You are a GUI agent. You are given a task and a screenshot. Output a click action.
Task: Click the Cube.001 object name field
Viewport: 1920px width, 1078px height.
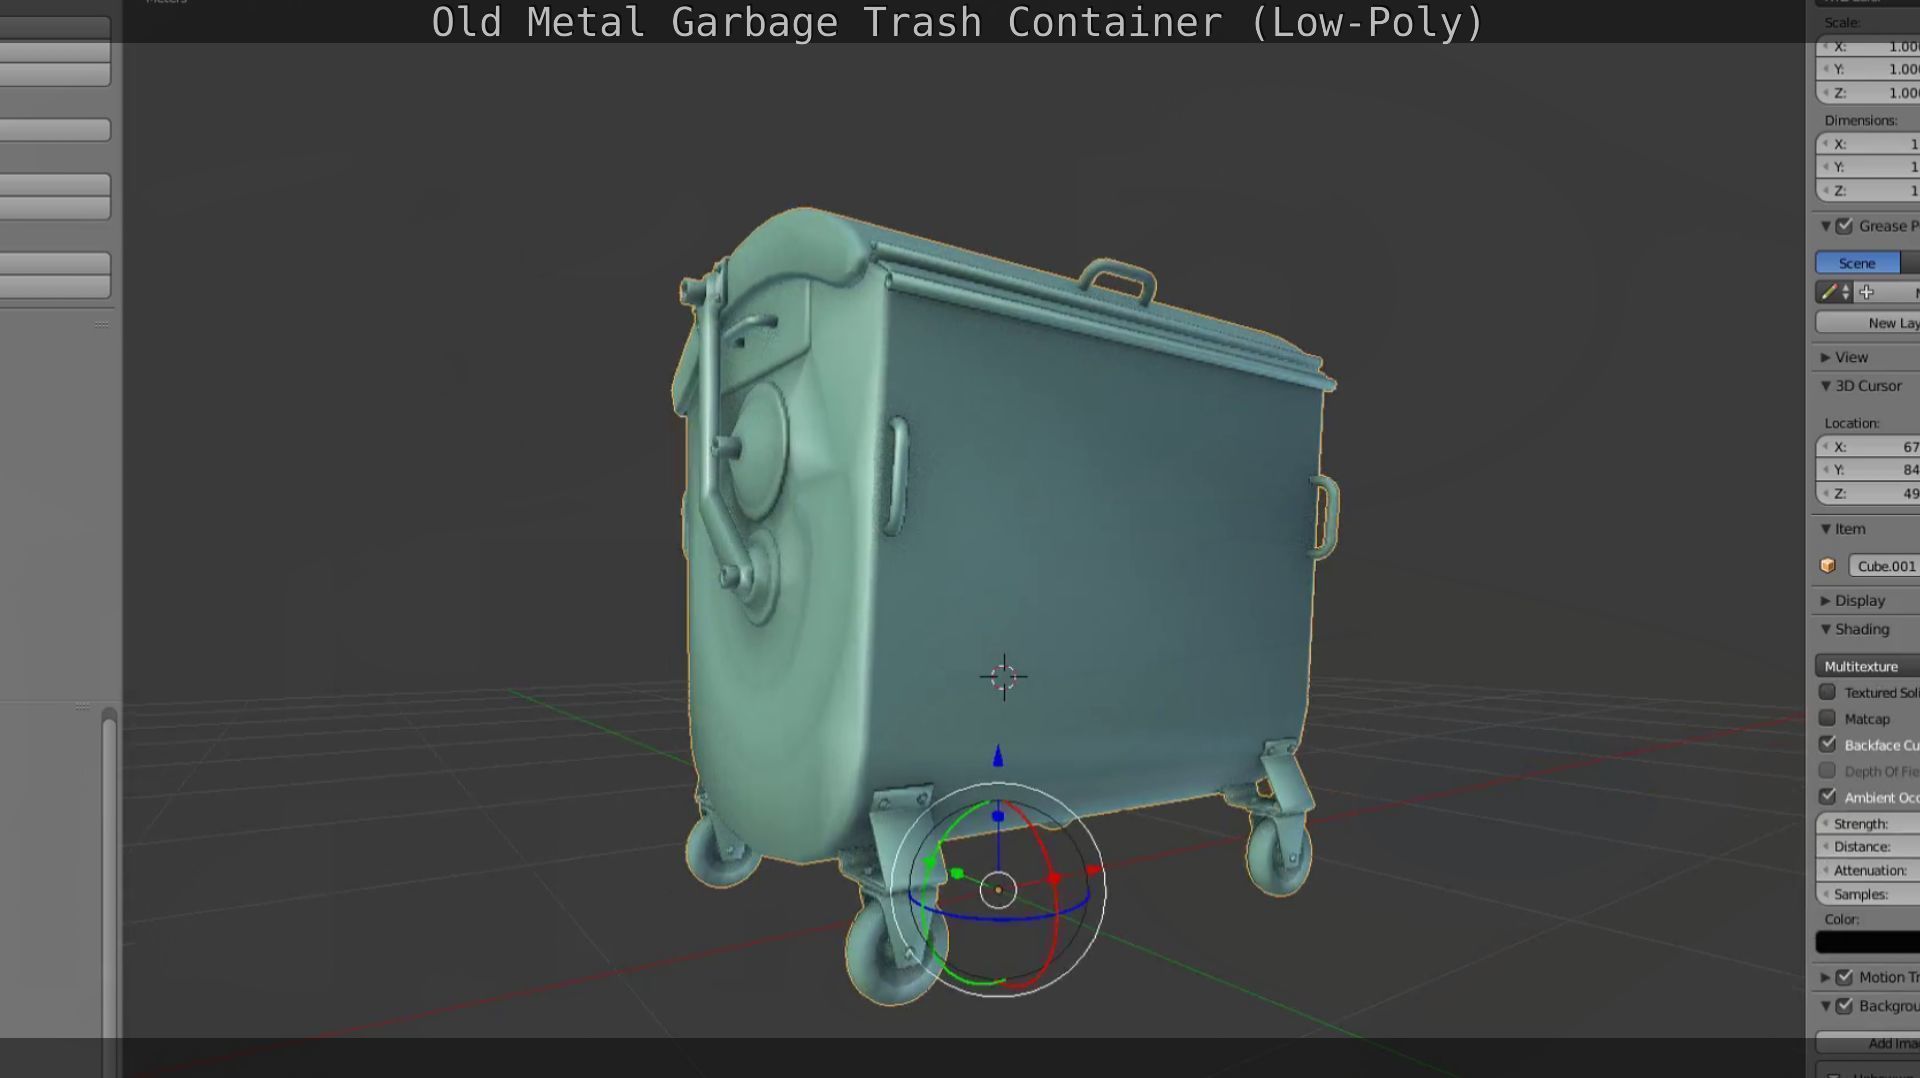[x=1884, y=566]
